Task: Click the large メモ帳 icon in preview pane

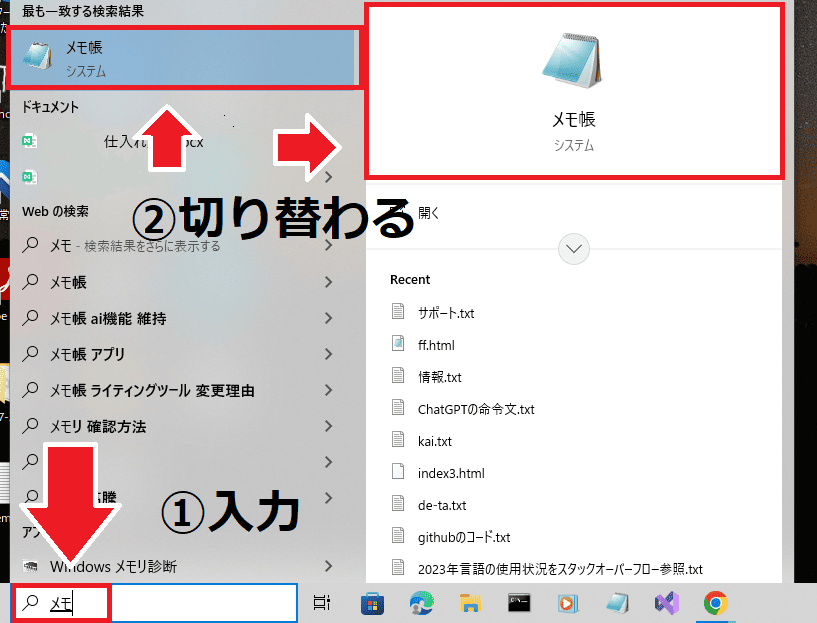Action: [573, 61]
